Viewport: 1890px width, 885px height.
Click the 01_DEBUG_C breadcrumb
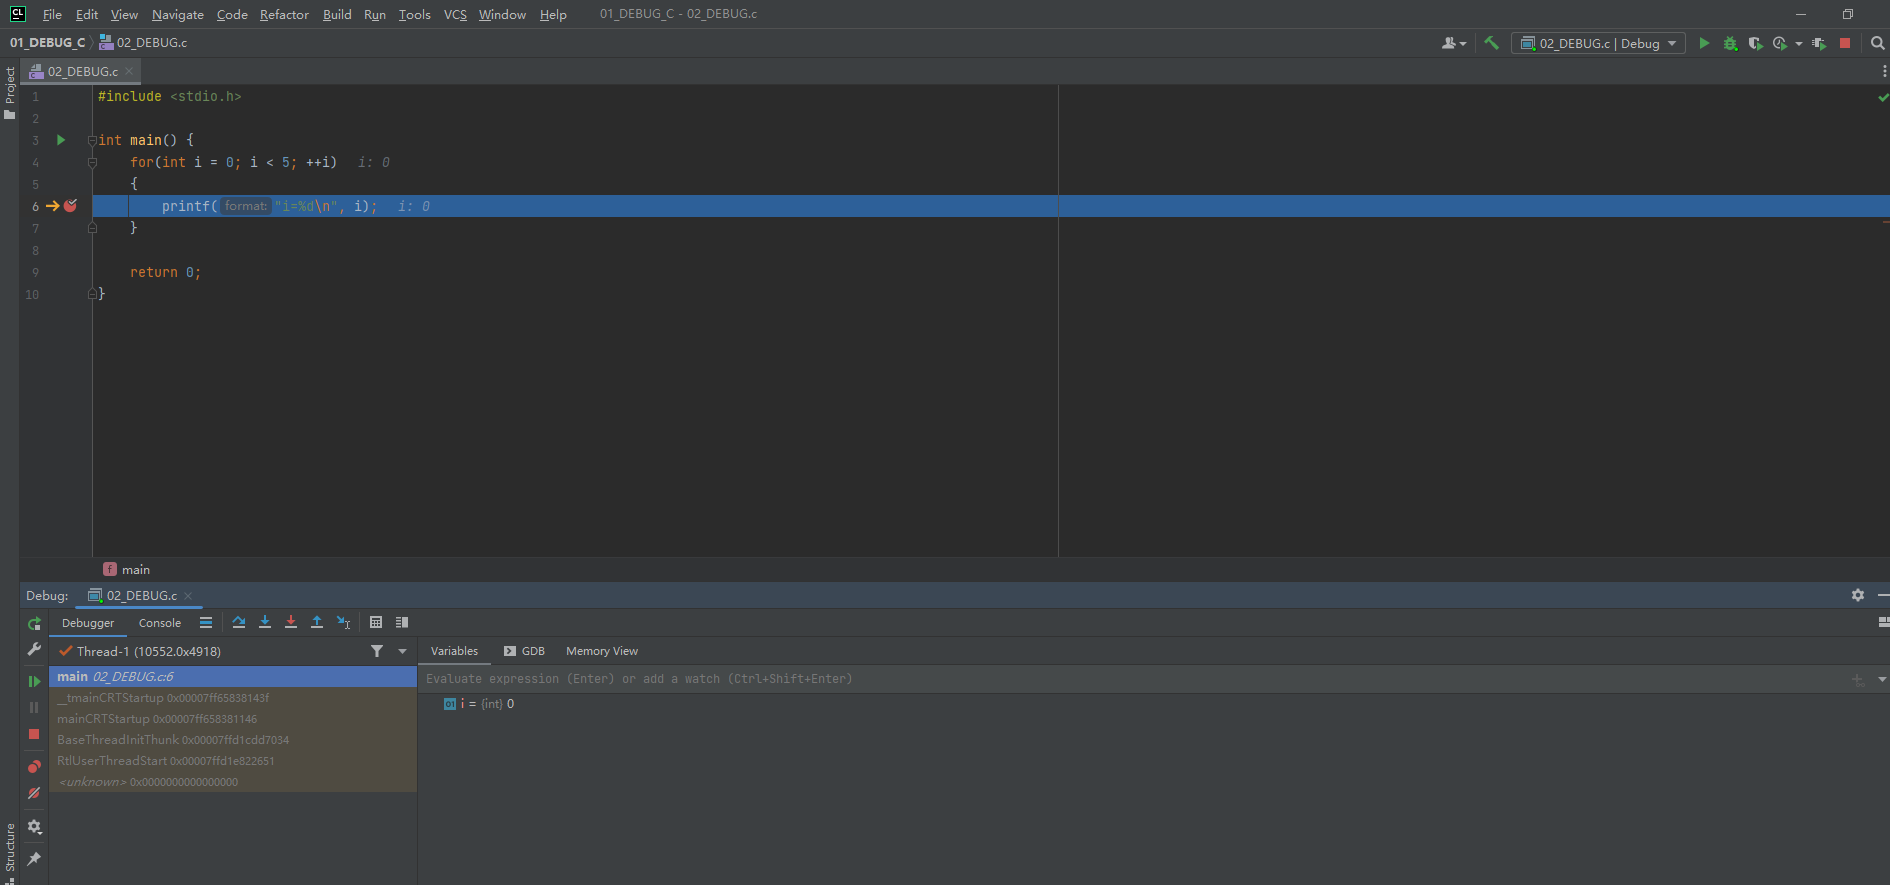click(47, 43)
